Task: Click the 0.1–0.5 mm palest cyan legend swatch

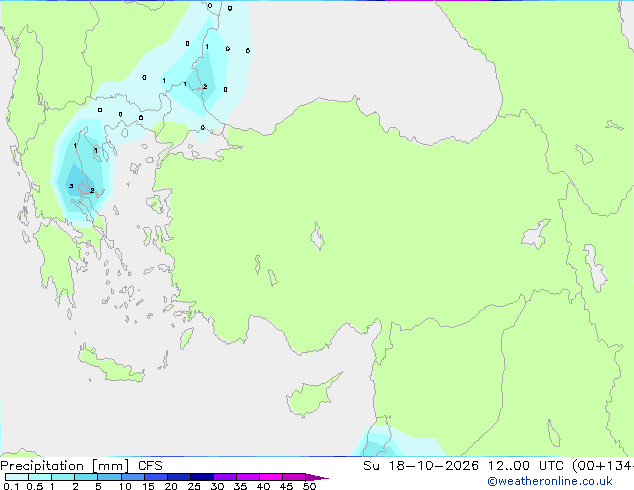Action: tap(17, 477)
